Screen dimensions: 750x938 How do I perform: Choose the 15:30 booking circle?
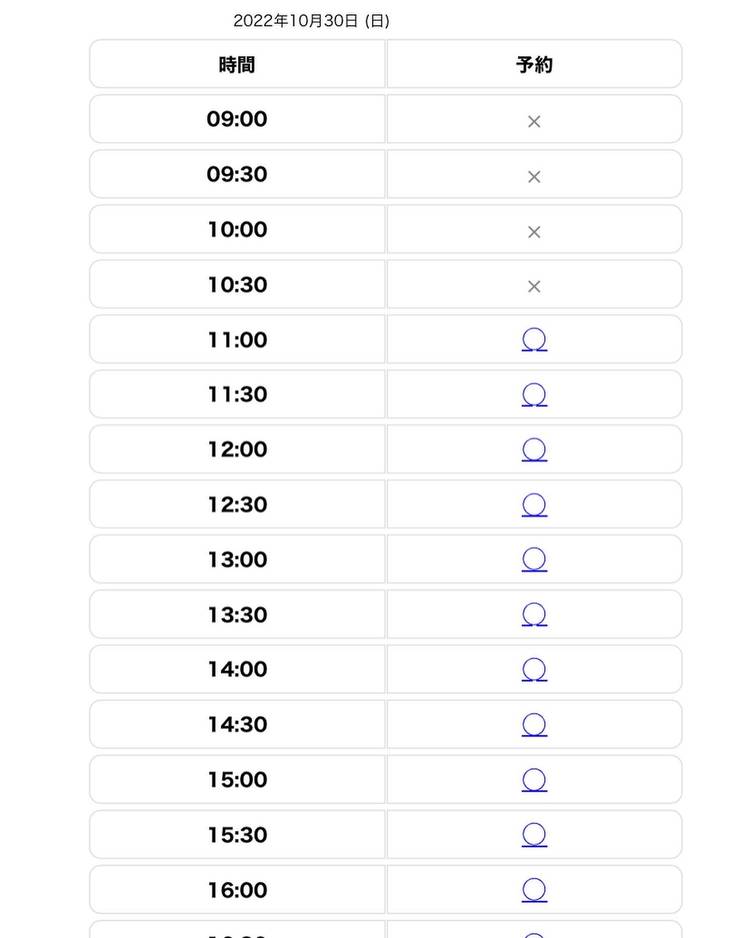pyautogui.click(x=534, y=835)
